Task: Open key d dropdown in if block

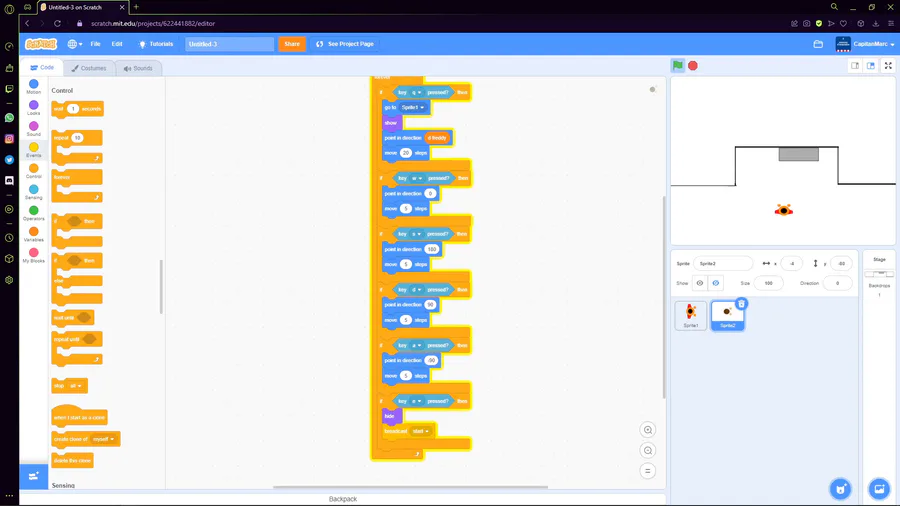Action: (417, 290)
